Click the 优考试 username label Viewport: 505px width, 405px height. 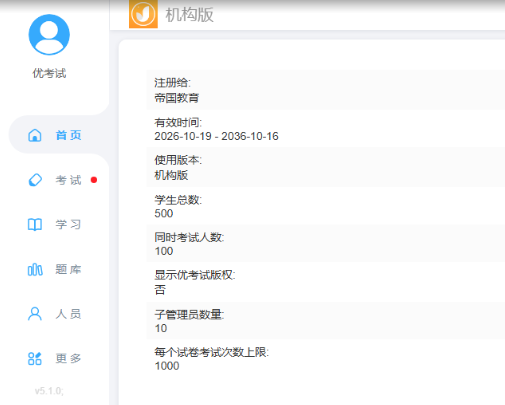[49, 73]
